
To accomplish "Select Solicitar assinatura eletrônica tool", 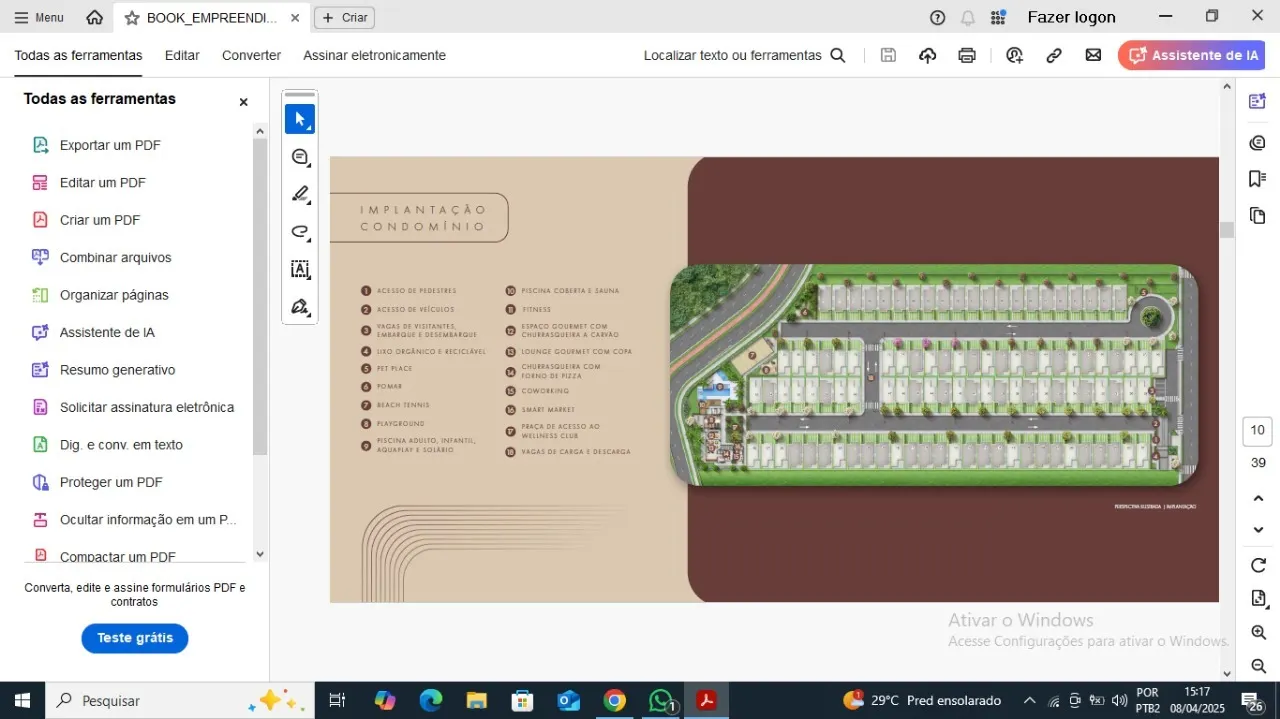I will point(147,408).
